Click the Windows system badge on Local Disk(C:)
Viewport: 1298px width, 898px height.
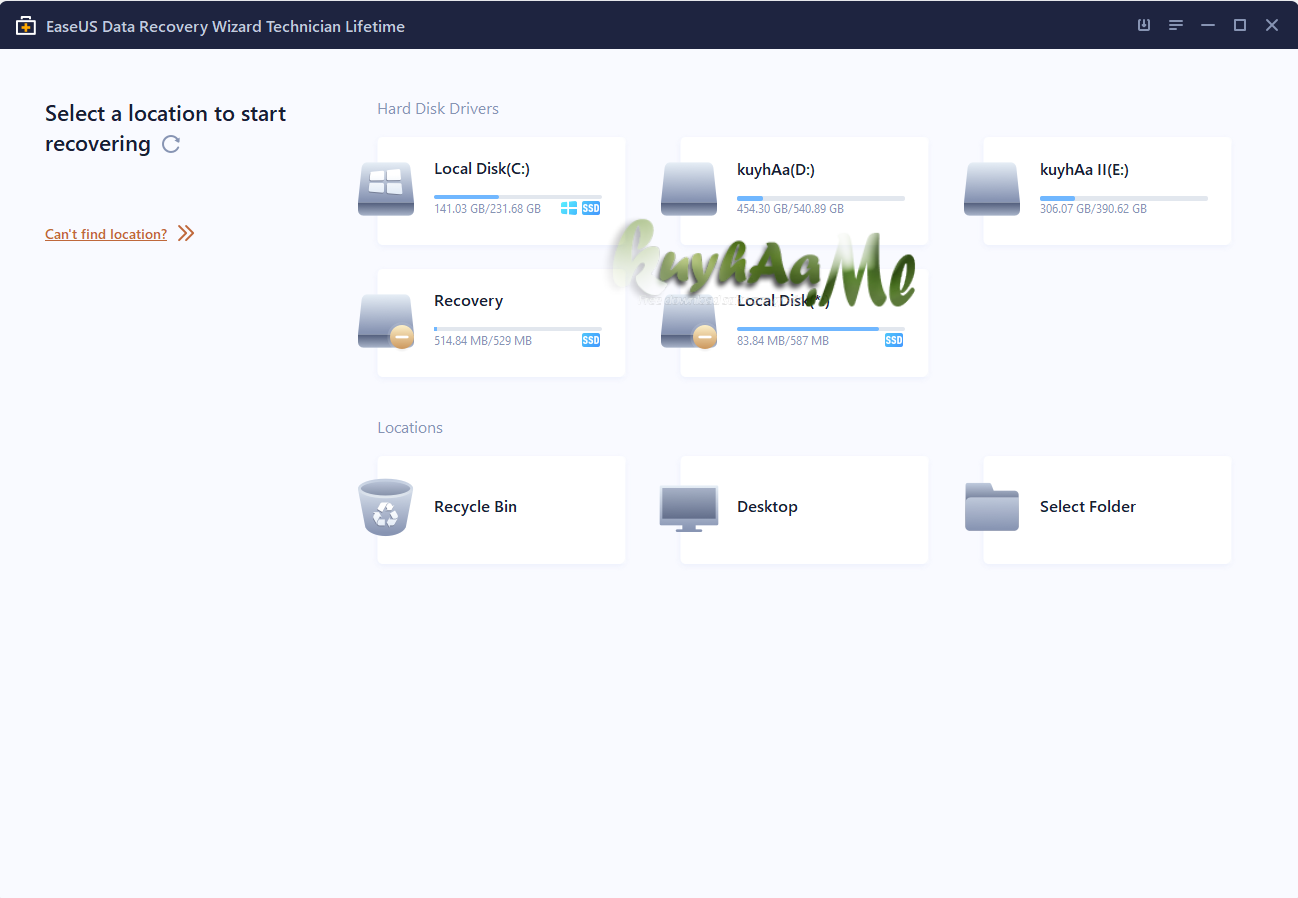coord(569,208)
